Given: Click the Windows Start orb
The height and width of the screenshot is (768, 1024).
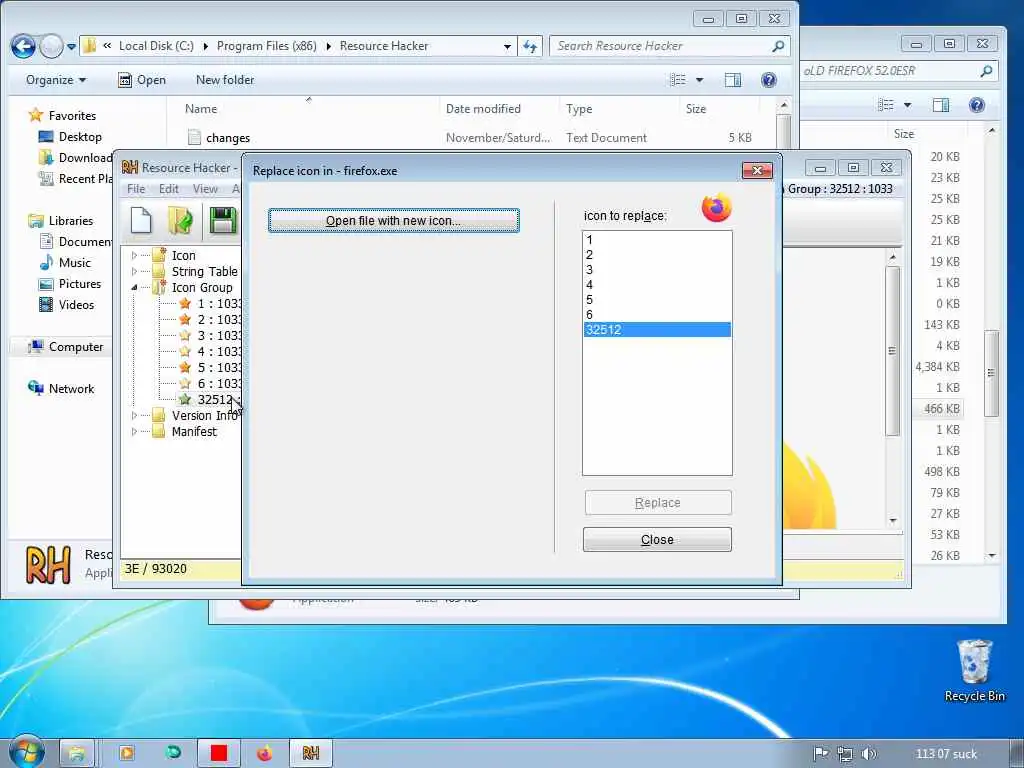Looking at the screenshot, I should (26, 751).
